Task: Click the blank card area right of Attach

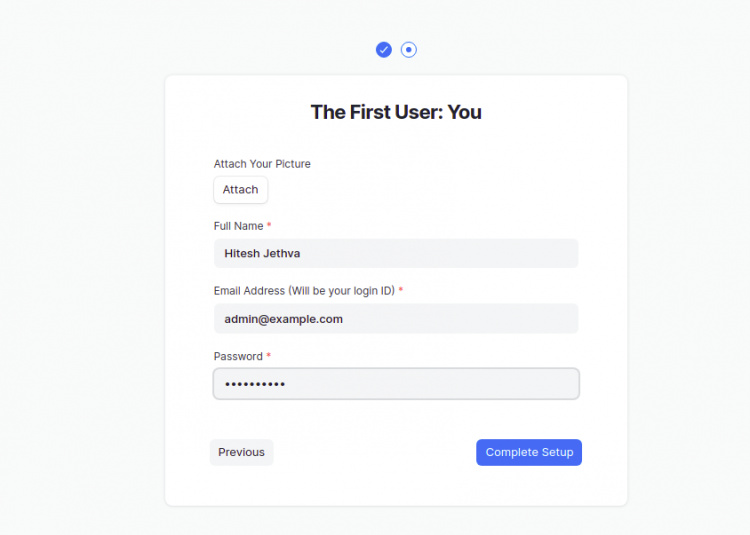Action: 420,190
